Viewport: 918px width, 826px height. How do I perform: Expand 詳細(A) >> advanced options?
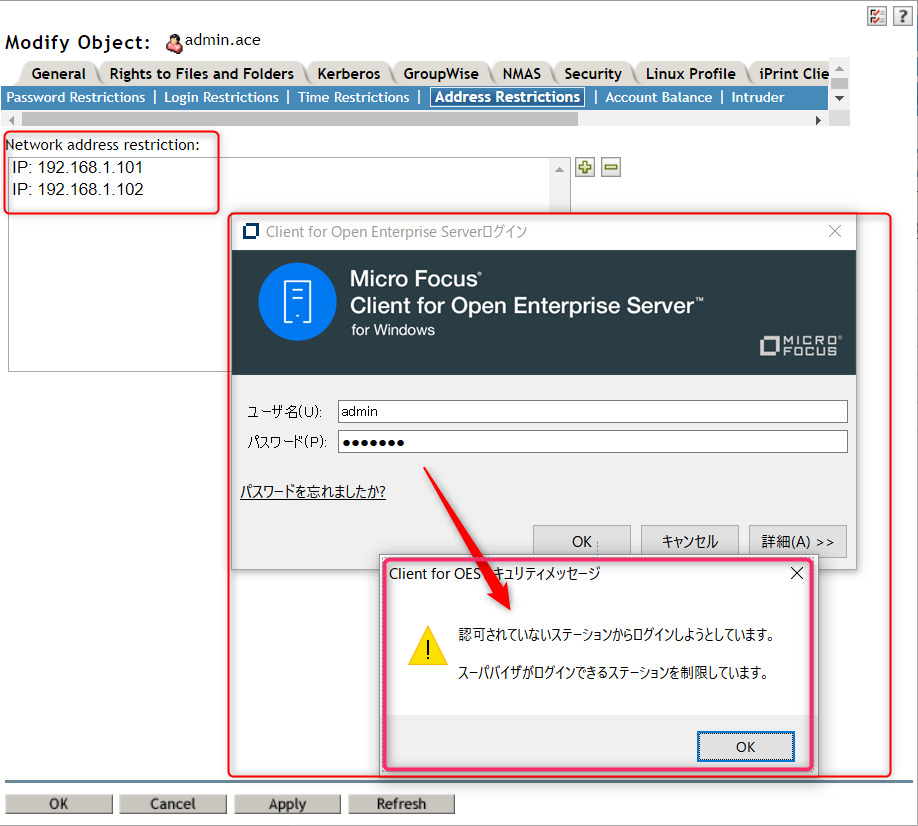[797, 541]
